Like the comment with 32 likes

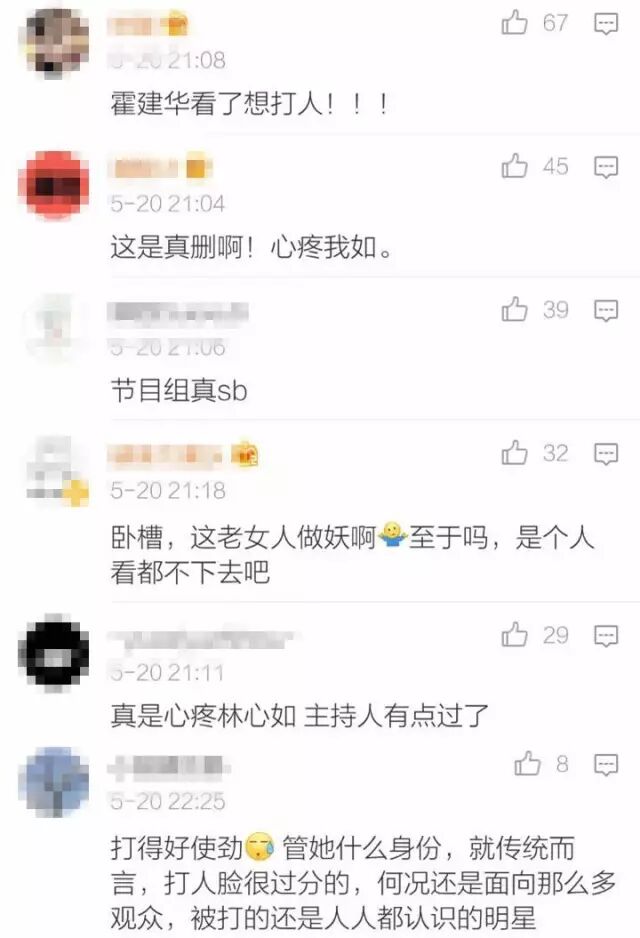click(x=514, y=453)
